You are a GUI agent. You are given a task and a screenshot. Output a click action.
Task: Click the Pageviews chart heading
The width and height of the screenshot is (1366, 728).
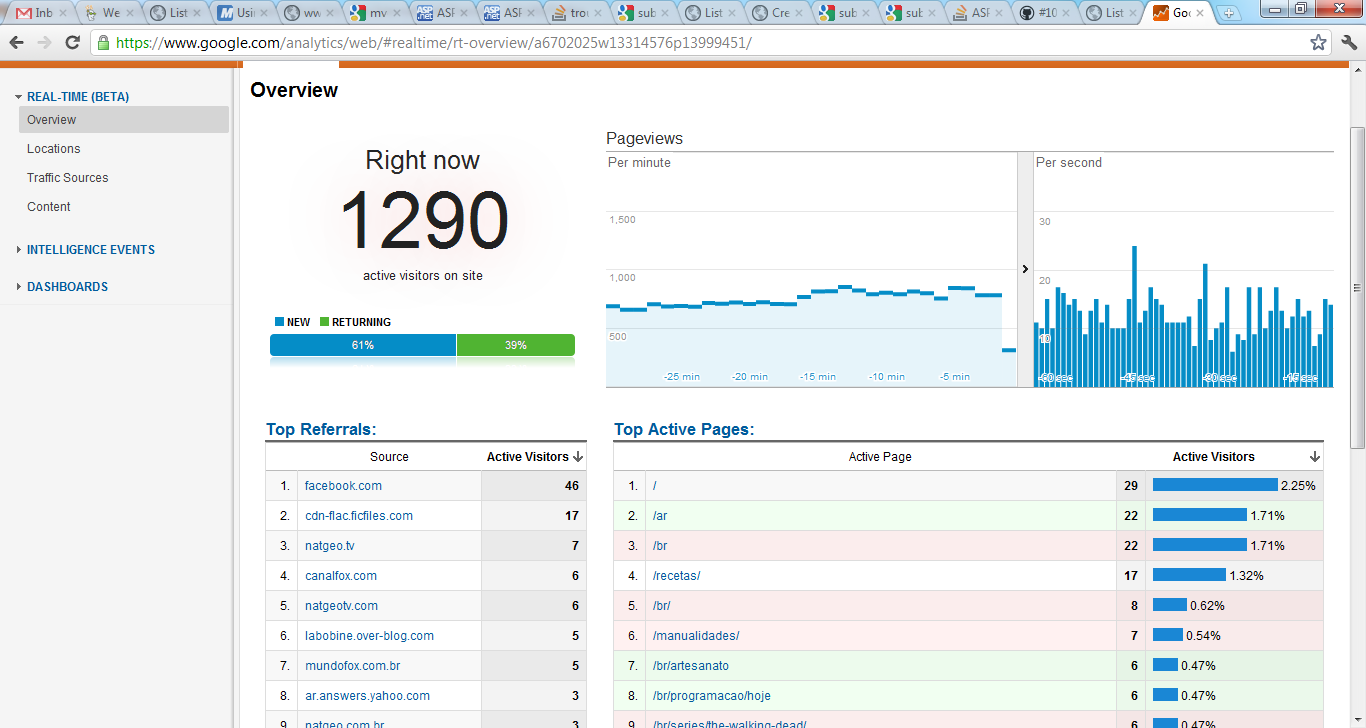coord(644,139)
